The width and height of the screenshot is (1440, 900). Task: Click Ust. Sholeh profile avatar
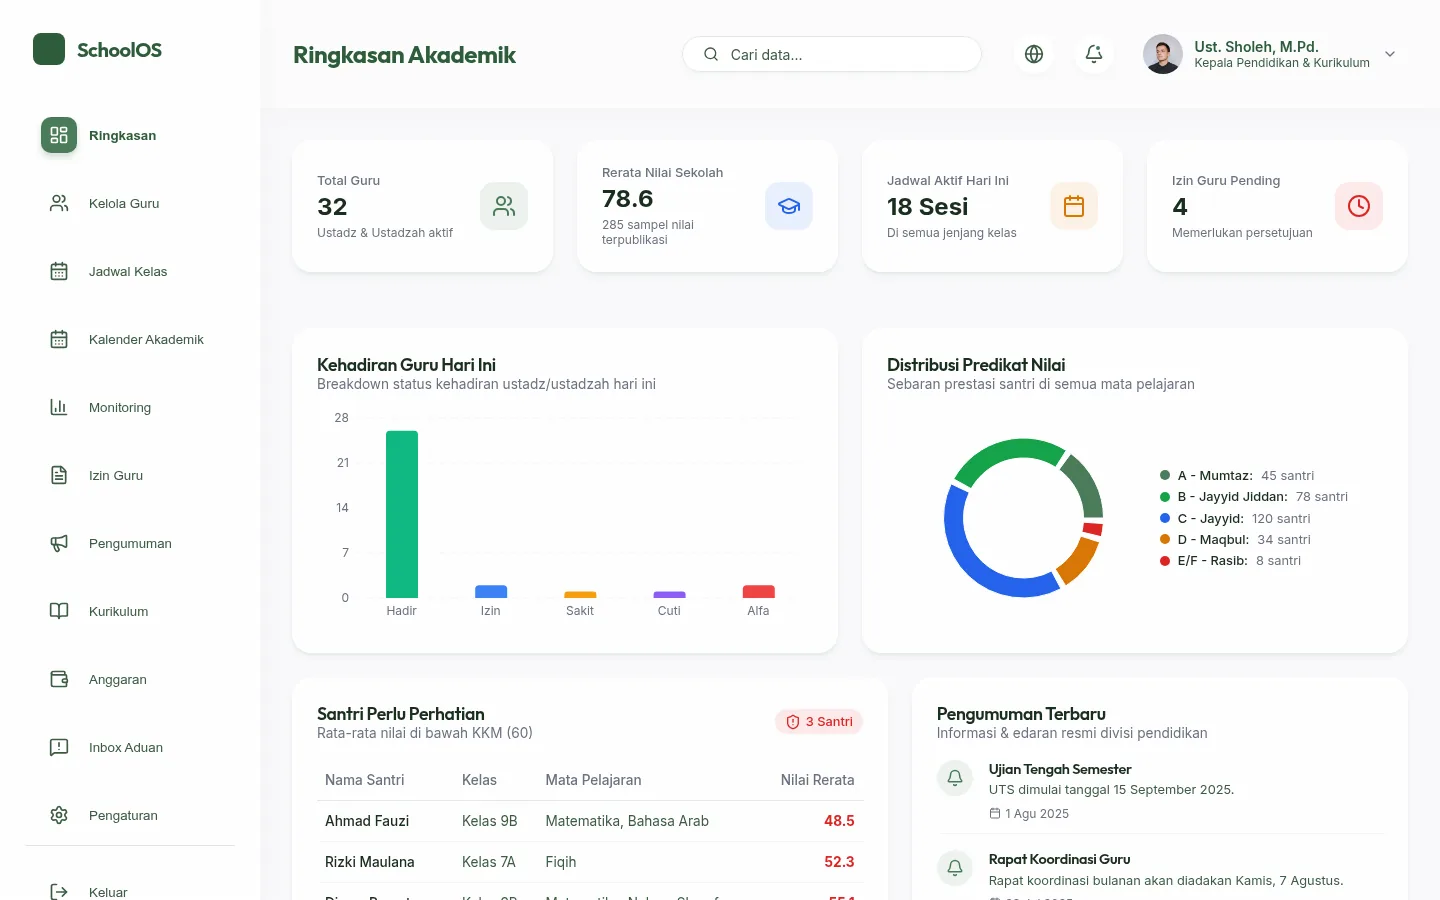click(1163, 54)
